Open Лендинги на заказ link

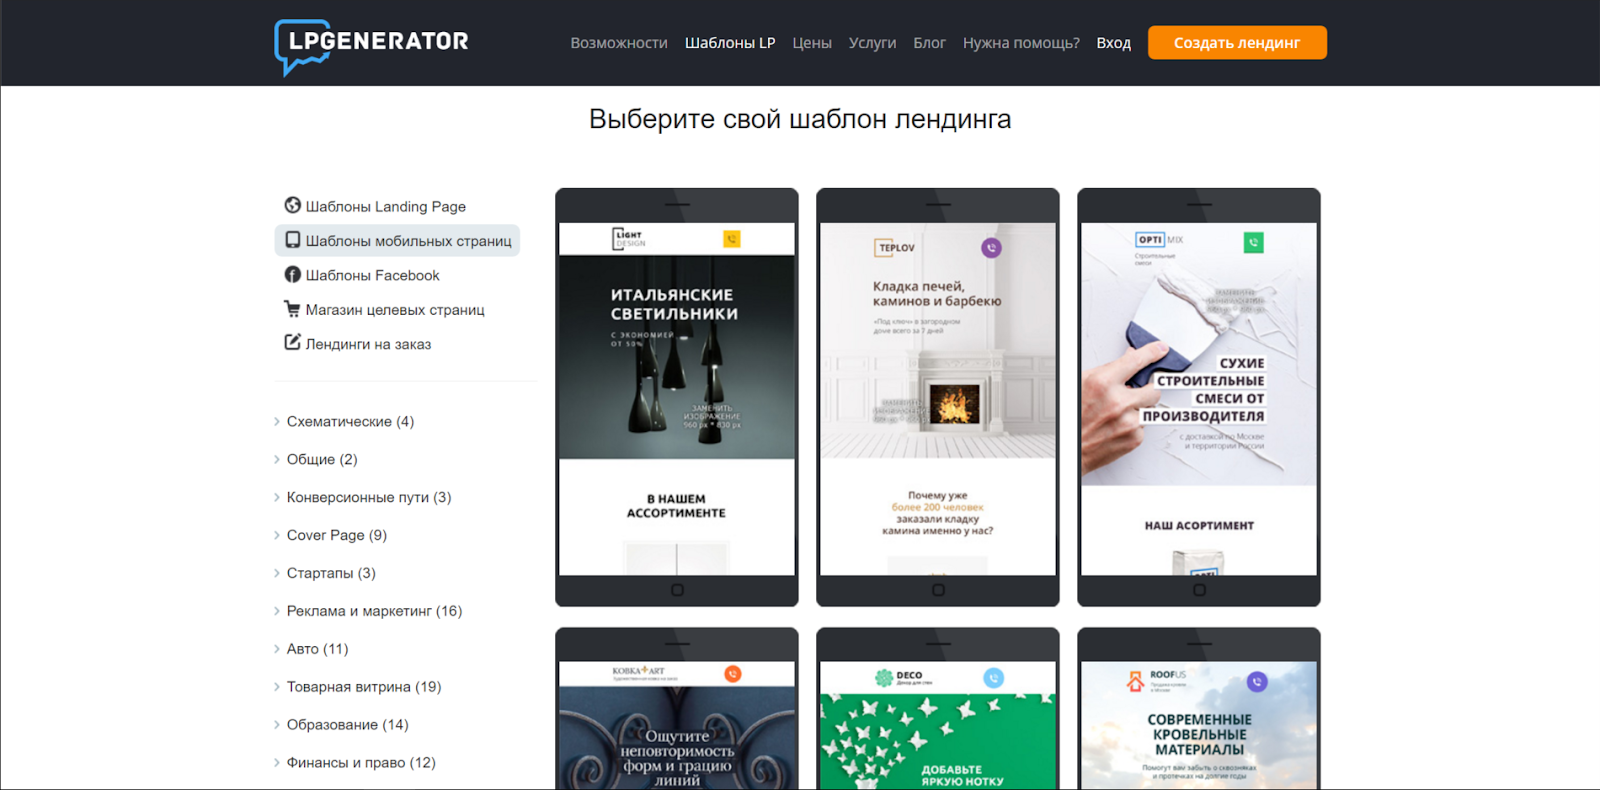[x=368, y=344]
